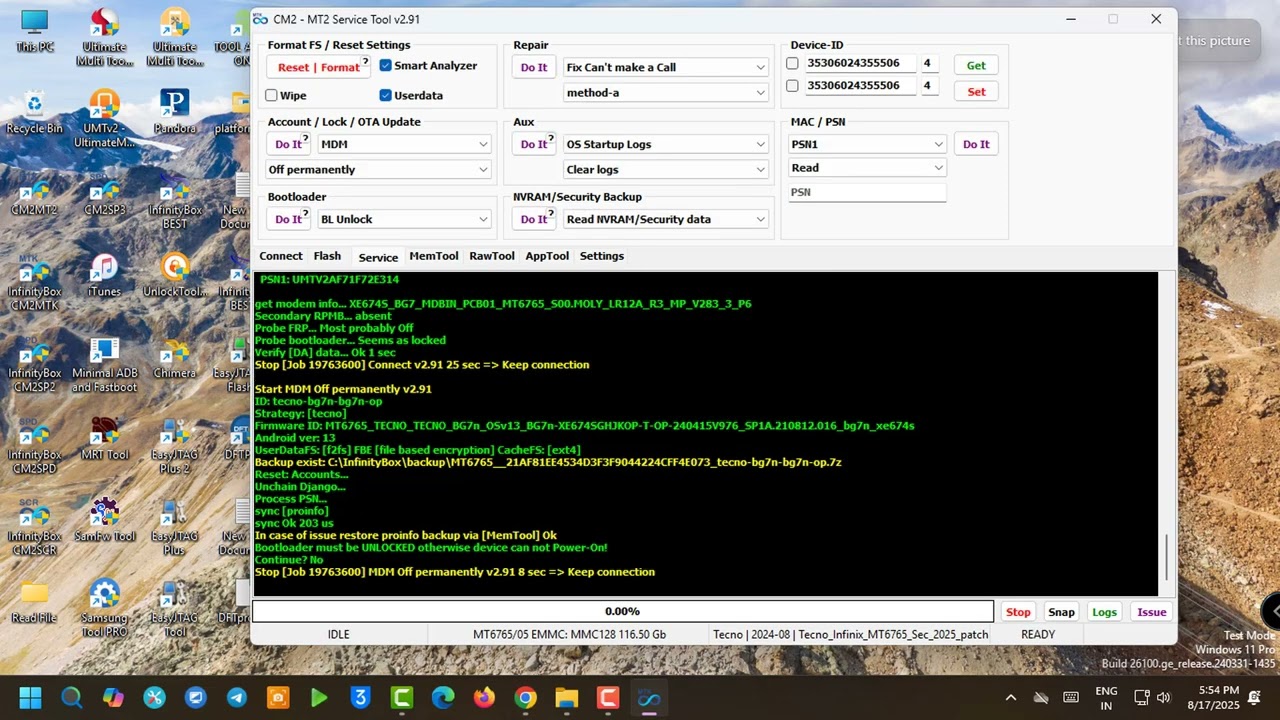Click Do It in the Repair section
This screenshot has width=1280, height=720.
point(534,67)
